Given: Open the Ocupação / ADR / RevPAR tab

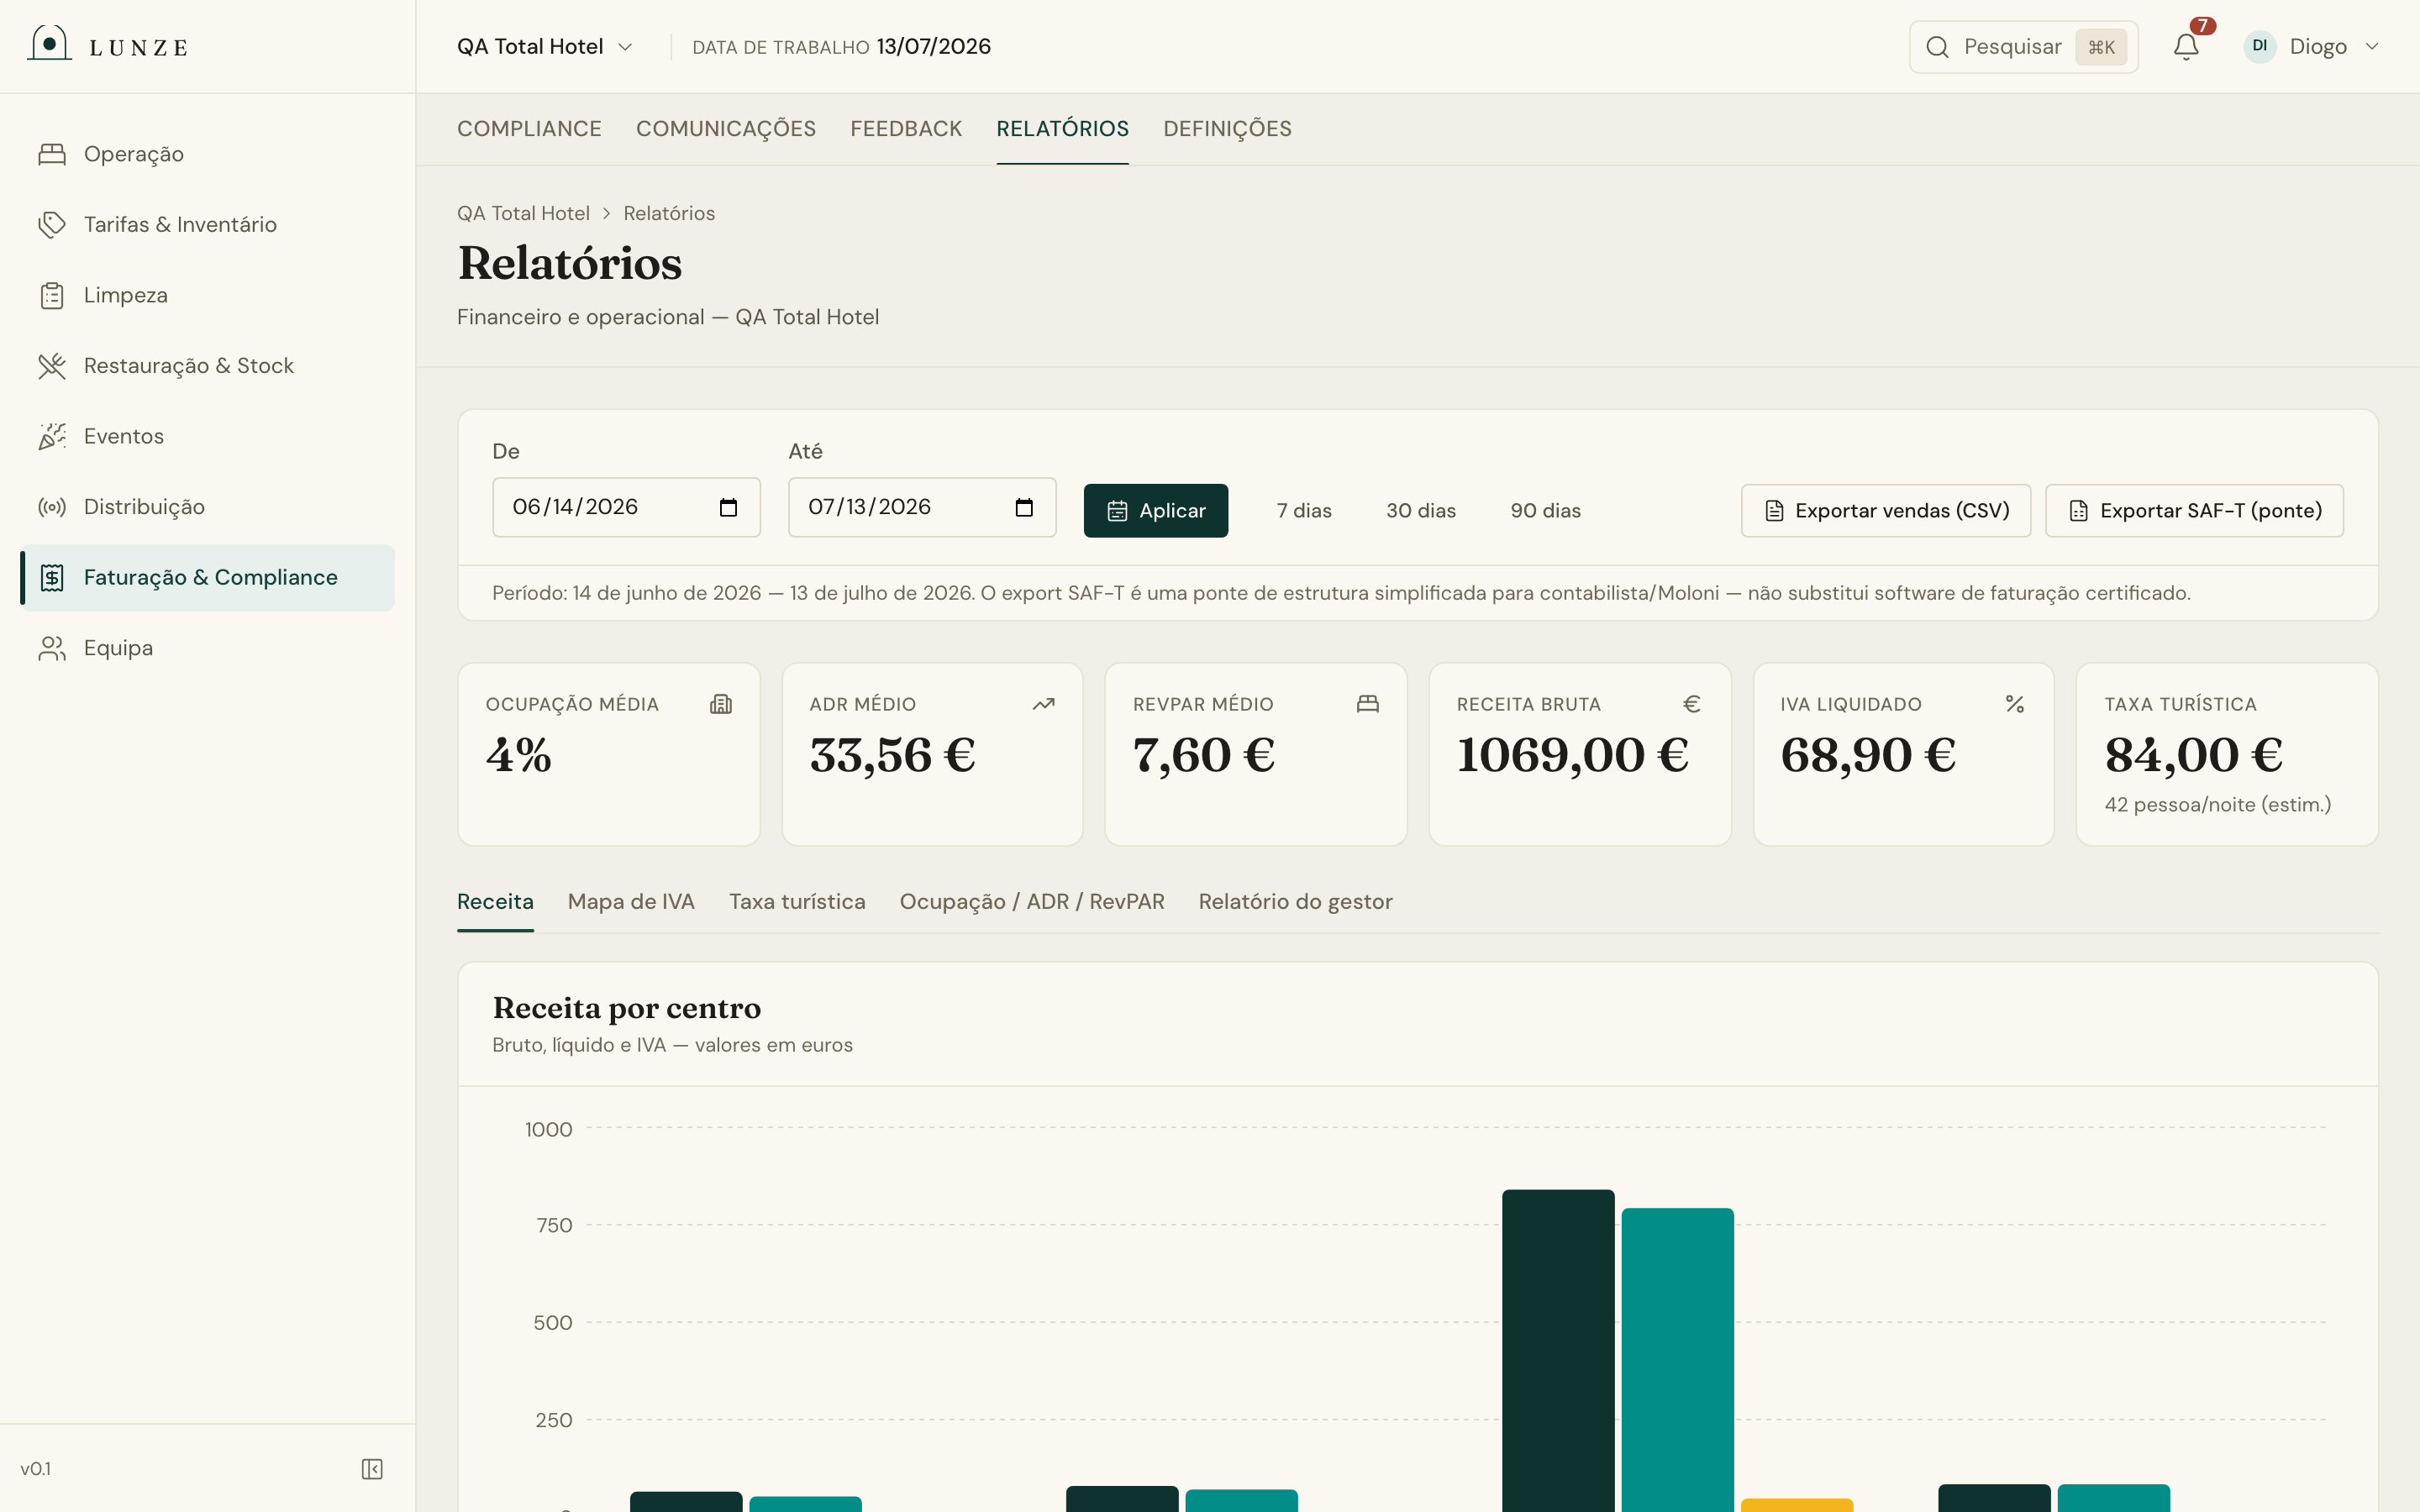Looking at the screenshot, I should (x=1032, y=902).
